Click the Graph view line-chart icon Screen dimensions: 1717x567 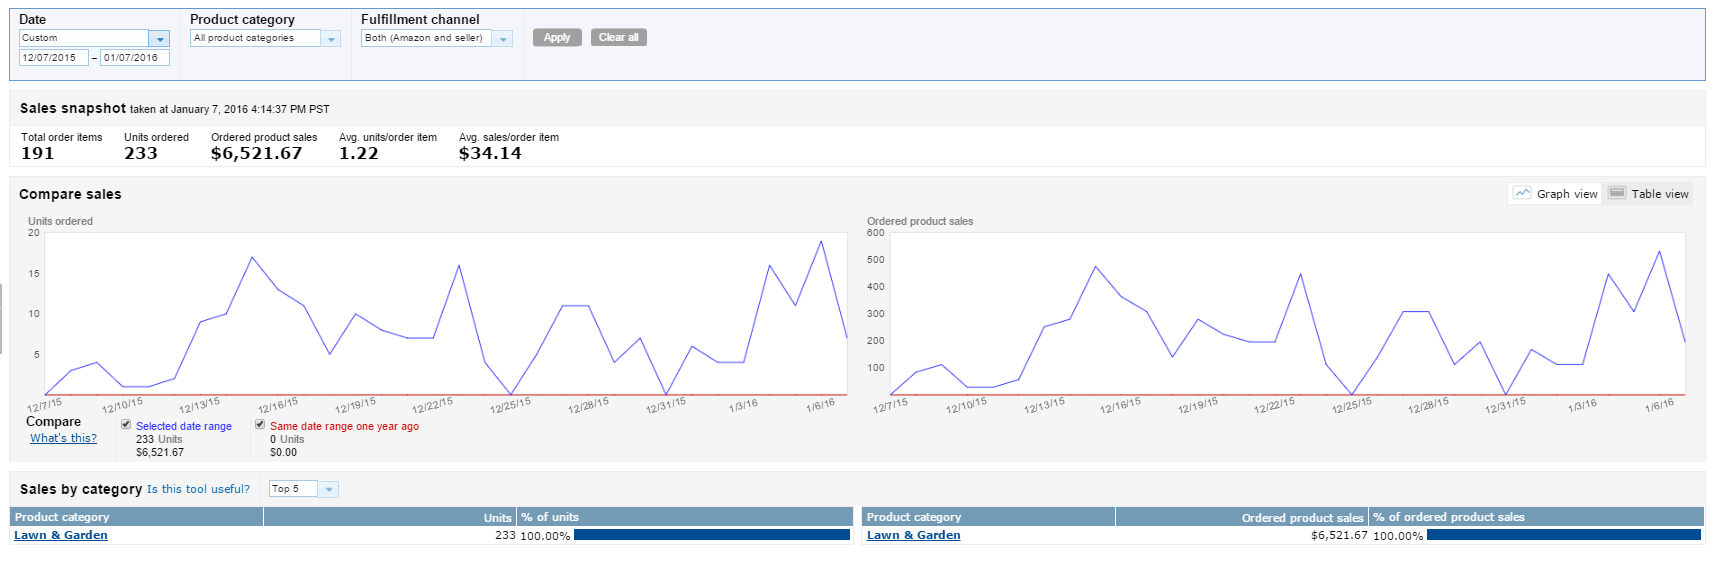[1522, 193]
